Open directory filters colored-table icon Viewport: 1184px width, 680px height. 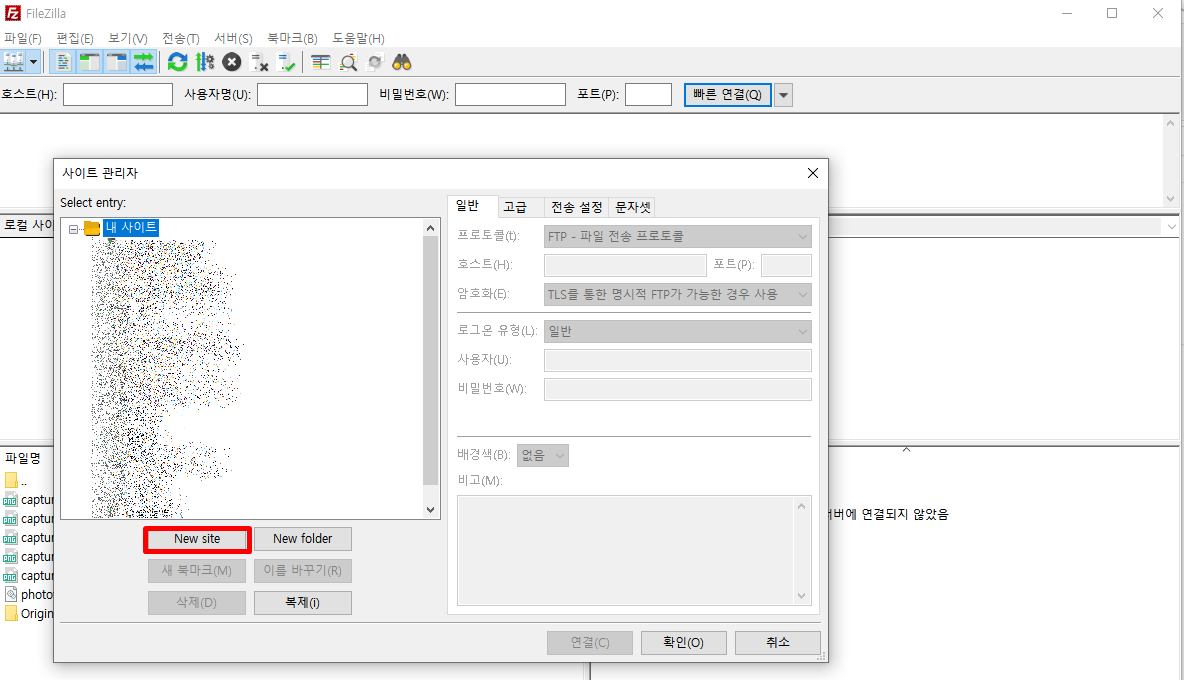(x=321, y=62)
